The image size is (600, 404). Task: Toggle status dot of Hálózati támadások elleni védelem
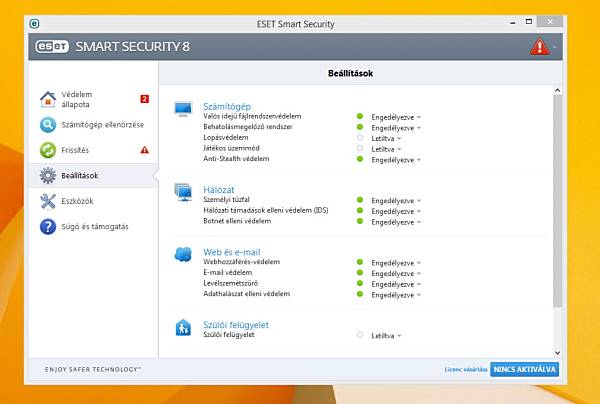pyautogui.click(x=360, y=210)
